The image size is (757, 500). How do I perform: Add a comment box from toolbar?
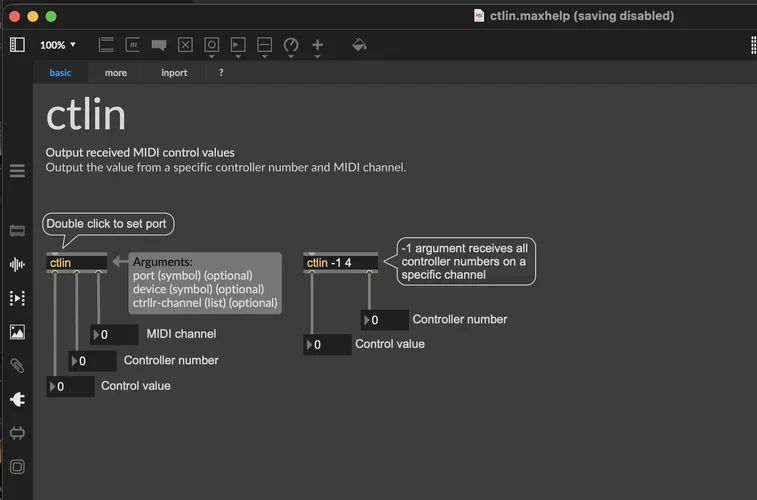pos(159,45)
